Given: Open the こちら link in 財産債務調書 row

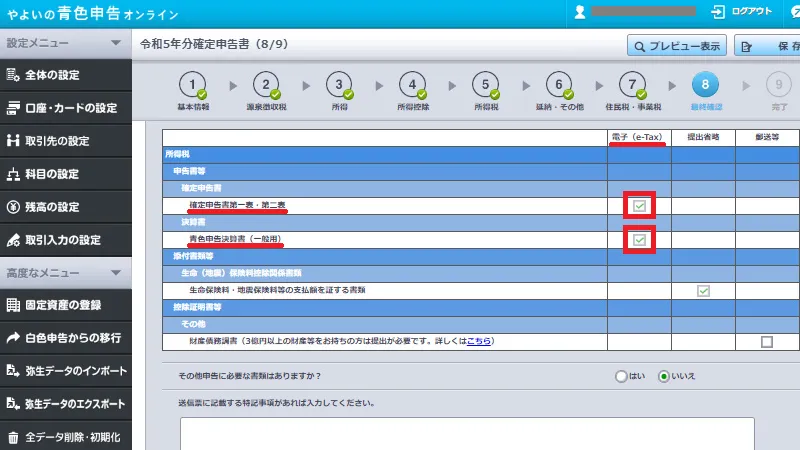Looking at the screenshot, I should [479, 341].
